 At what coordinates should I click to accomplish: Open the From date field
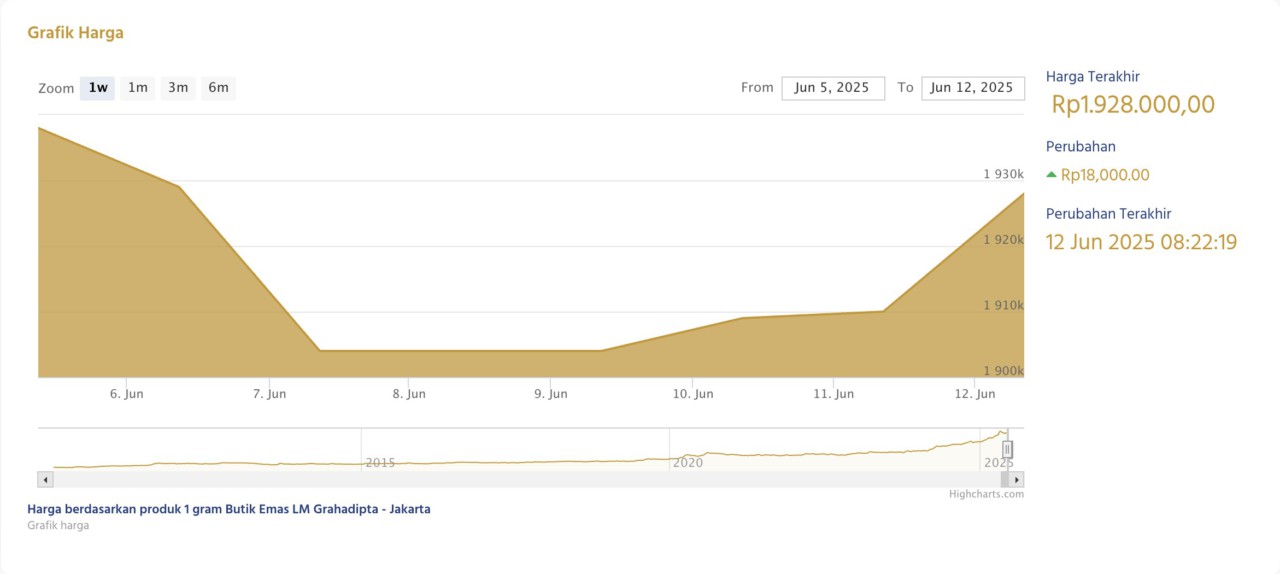832,88
